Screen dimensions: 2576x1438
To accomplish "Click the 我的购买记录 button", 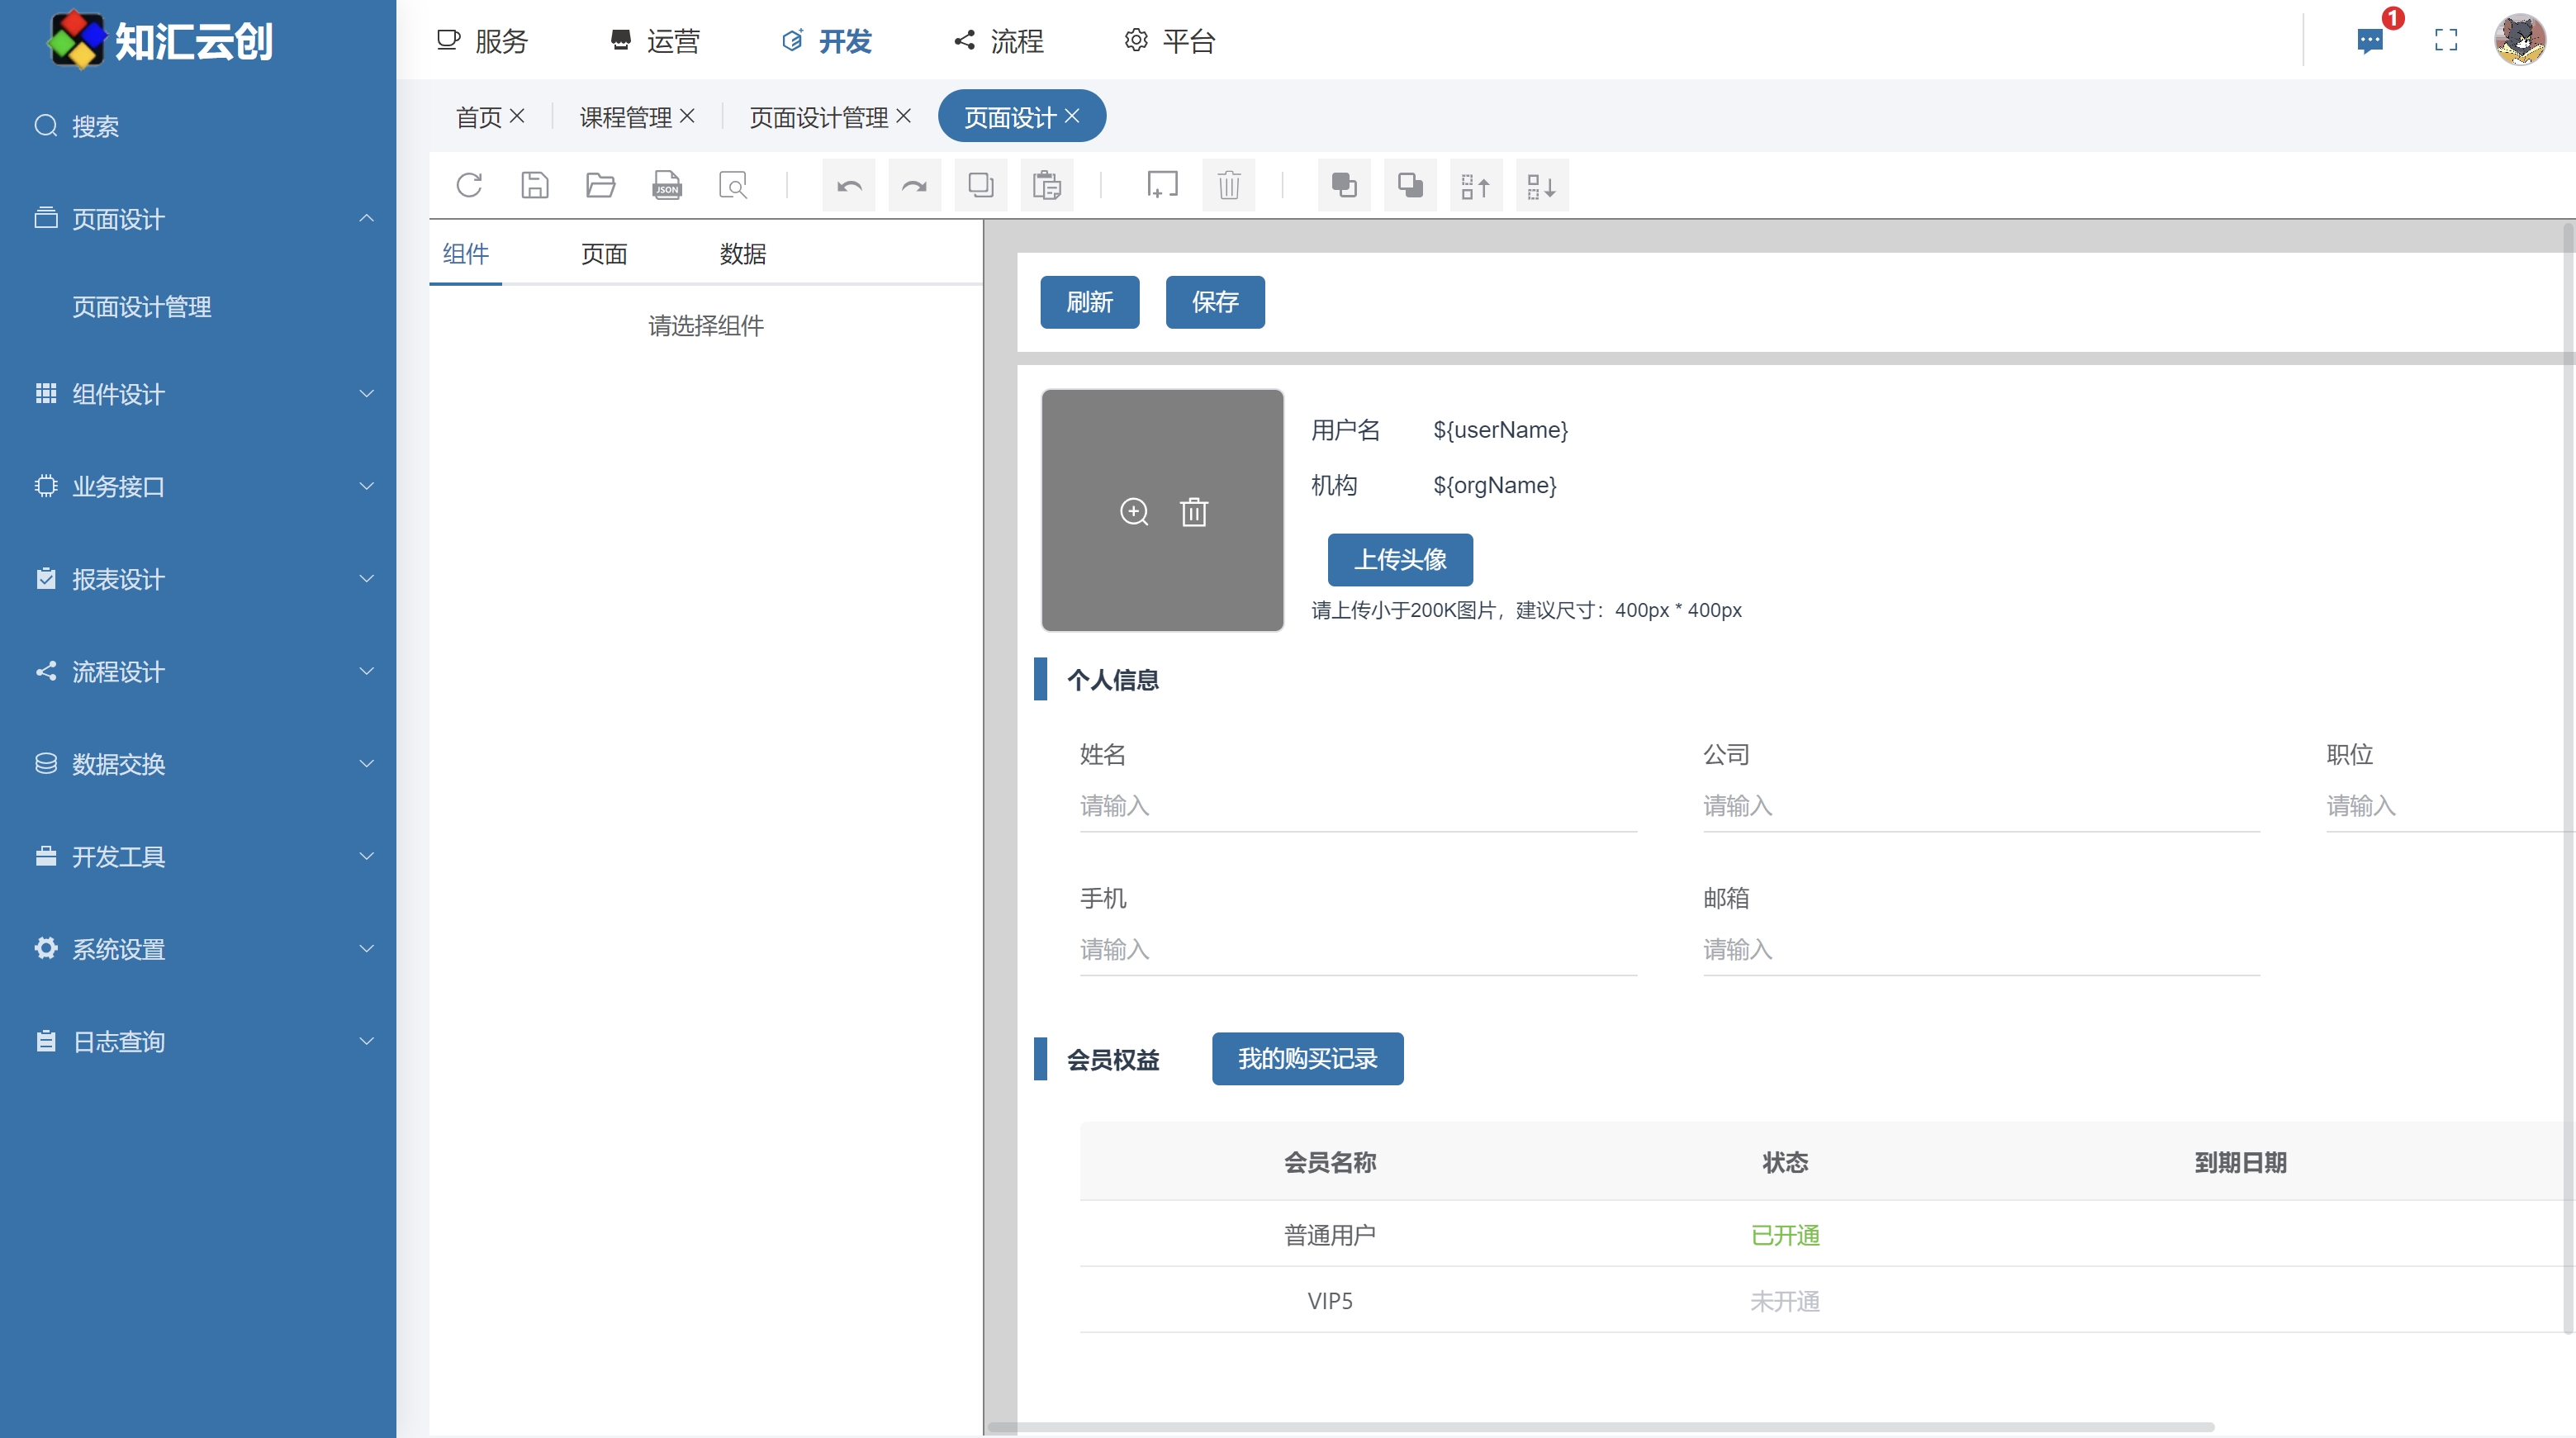I will [x=1307, y=1058].
